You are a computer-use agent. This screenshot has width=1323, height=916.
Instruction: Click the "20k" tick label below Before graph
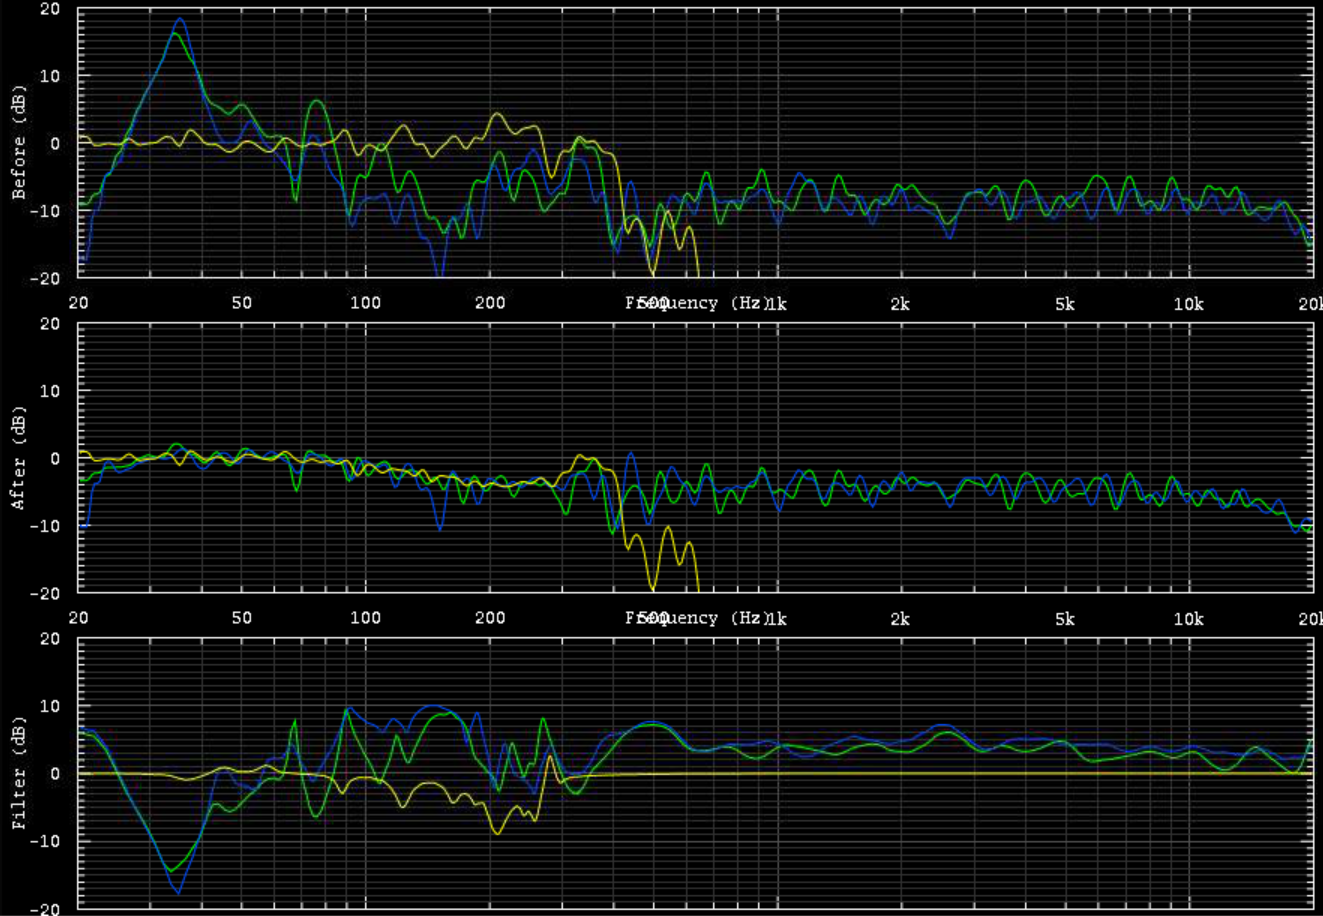(x=1309, y=303)
